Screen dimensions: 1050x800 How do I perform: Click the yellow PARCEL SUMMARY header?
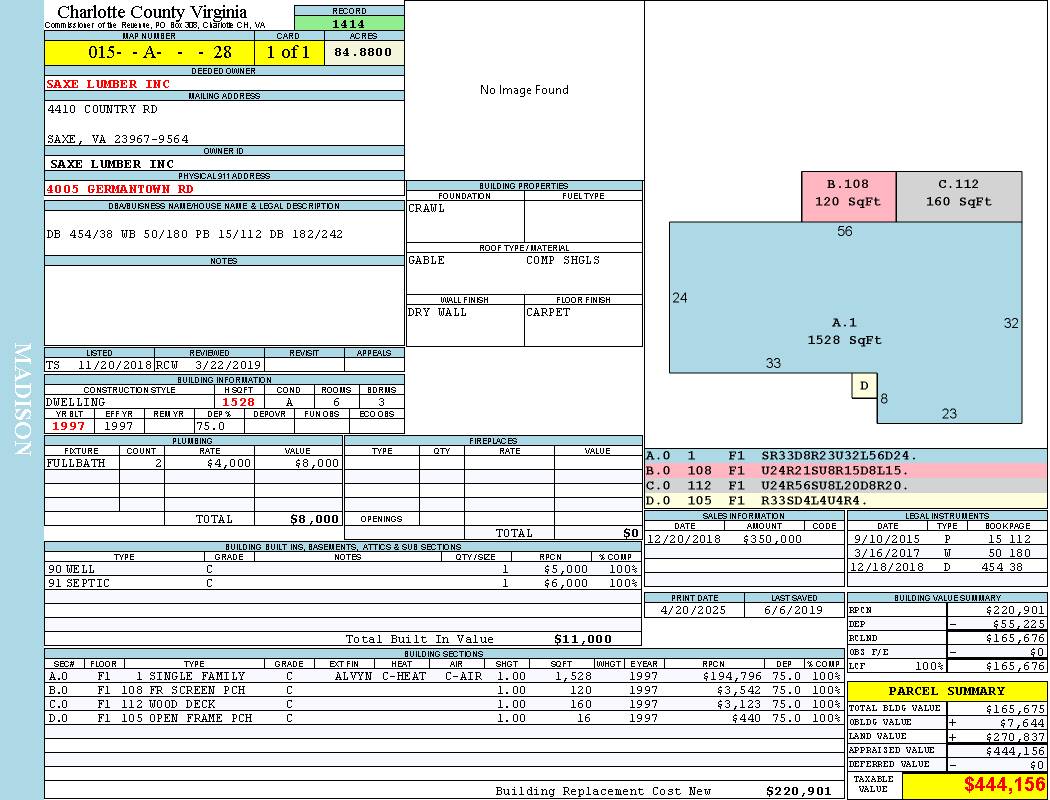coord(947,691)
